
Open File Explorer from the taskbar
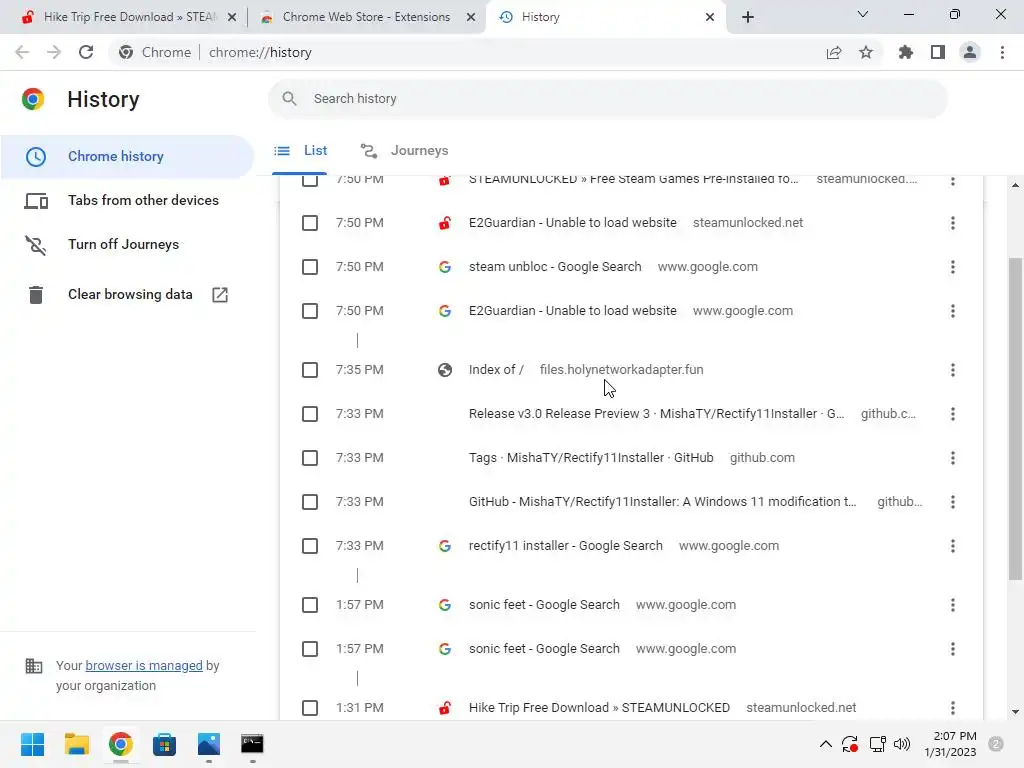click(x=76, y=744)
